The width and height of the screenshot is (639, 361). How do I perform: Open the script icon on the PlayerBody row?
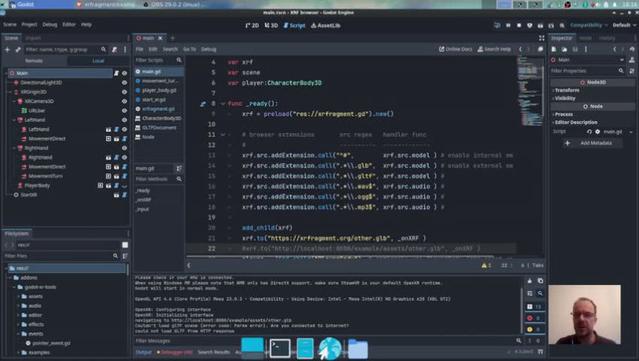117,185
